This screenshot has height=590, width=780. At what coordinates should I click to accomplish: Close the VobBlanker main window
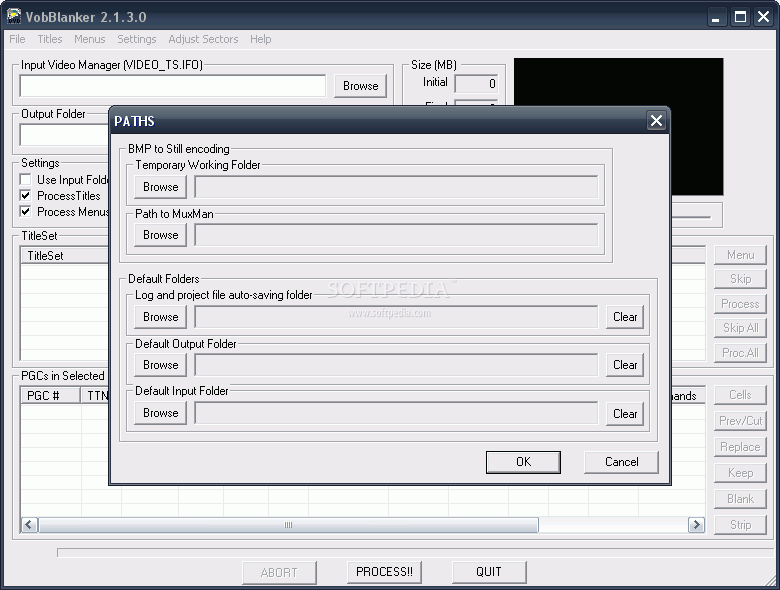[764, 17]
